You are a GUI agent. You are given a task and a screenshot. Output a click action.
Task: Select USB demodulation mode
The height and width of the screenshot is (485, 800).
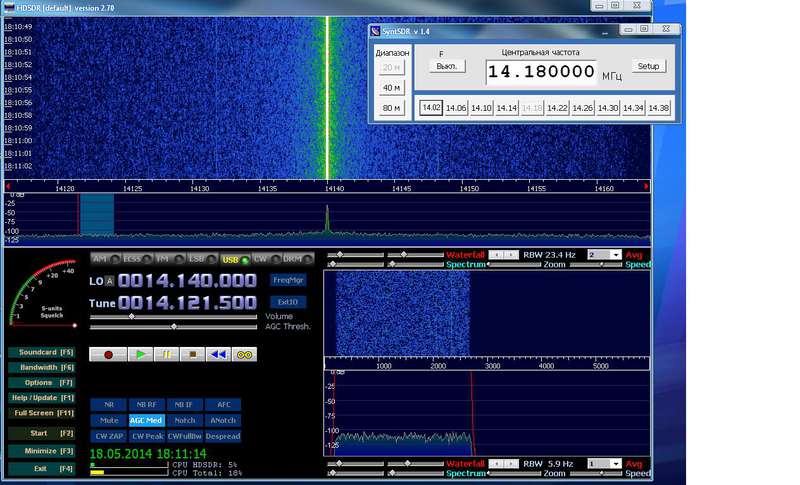[x=235, y=260]
